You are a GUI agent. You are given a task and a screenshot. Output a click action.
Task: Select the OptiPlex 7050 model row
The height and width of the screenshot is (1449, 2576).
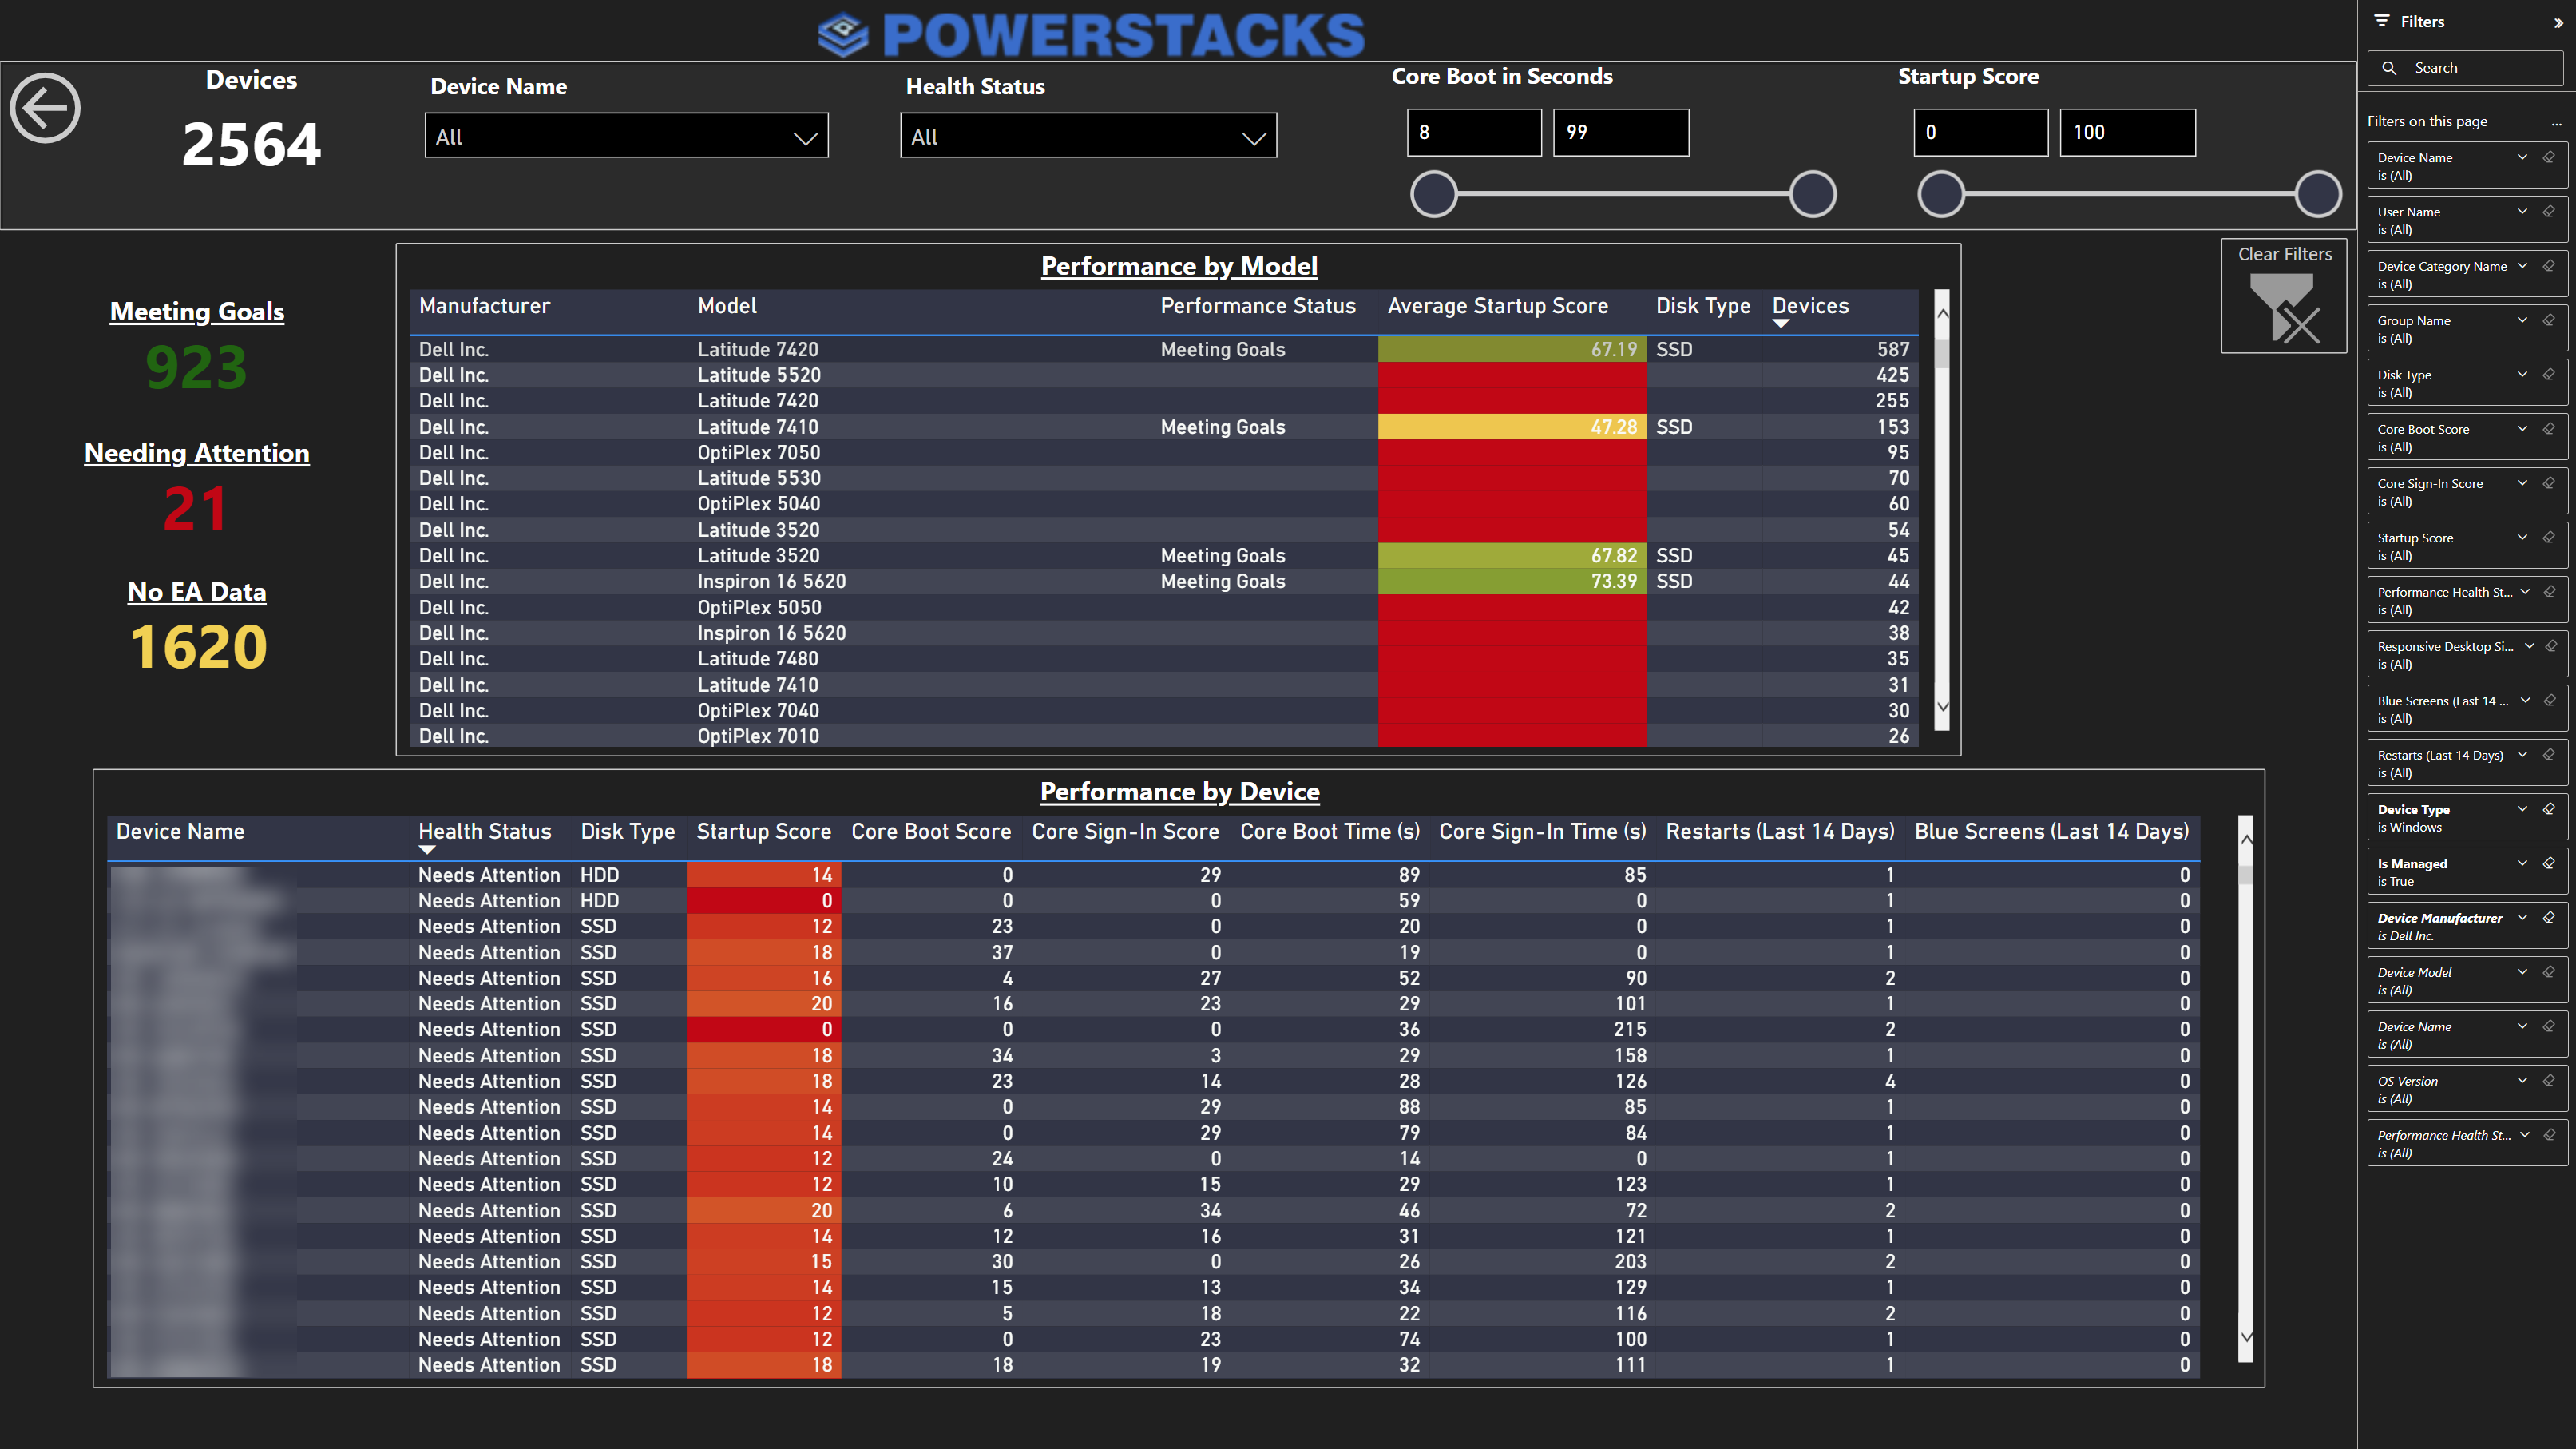(1164, 452)
